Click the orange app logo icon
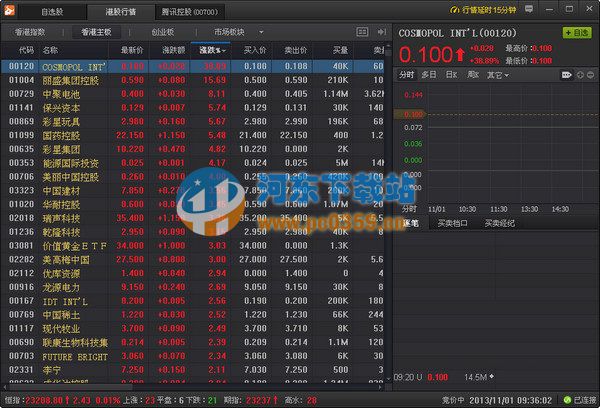600x408 pixels. click(x=9, y=10)
